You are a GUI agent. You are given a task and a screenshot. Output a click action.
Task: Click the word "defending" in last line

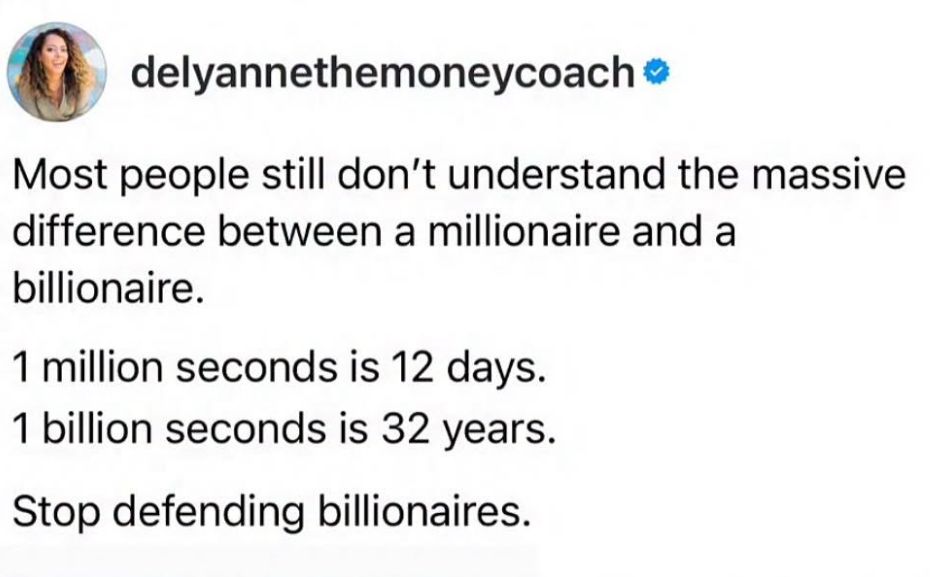(208, 511)
